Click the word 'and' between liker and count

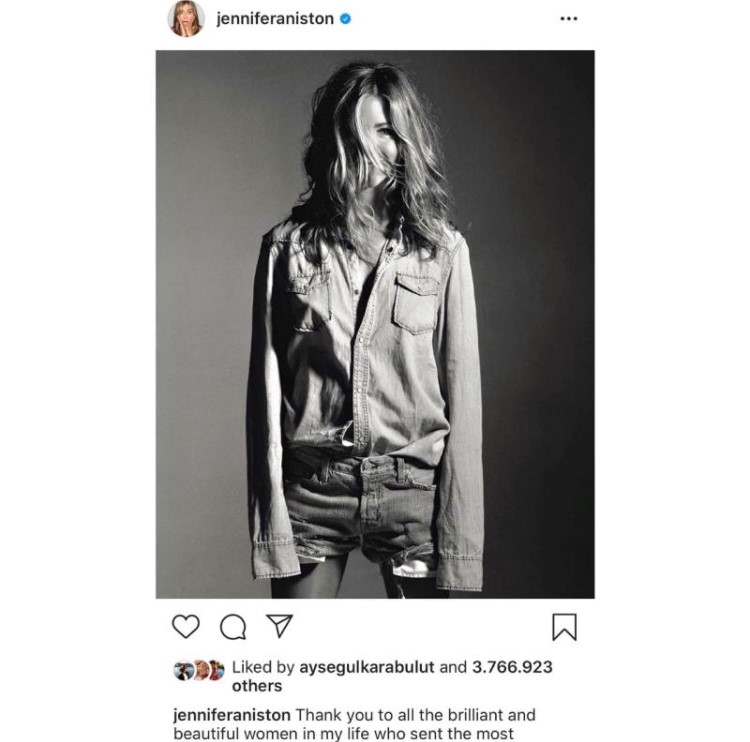pos(453,667)
